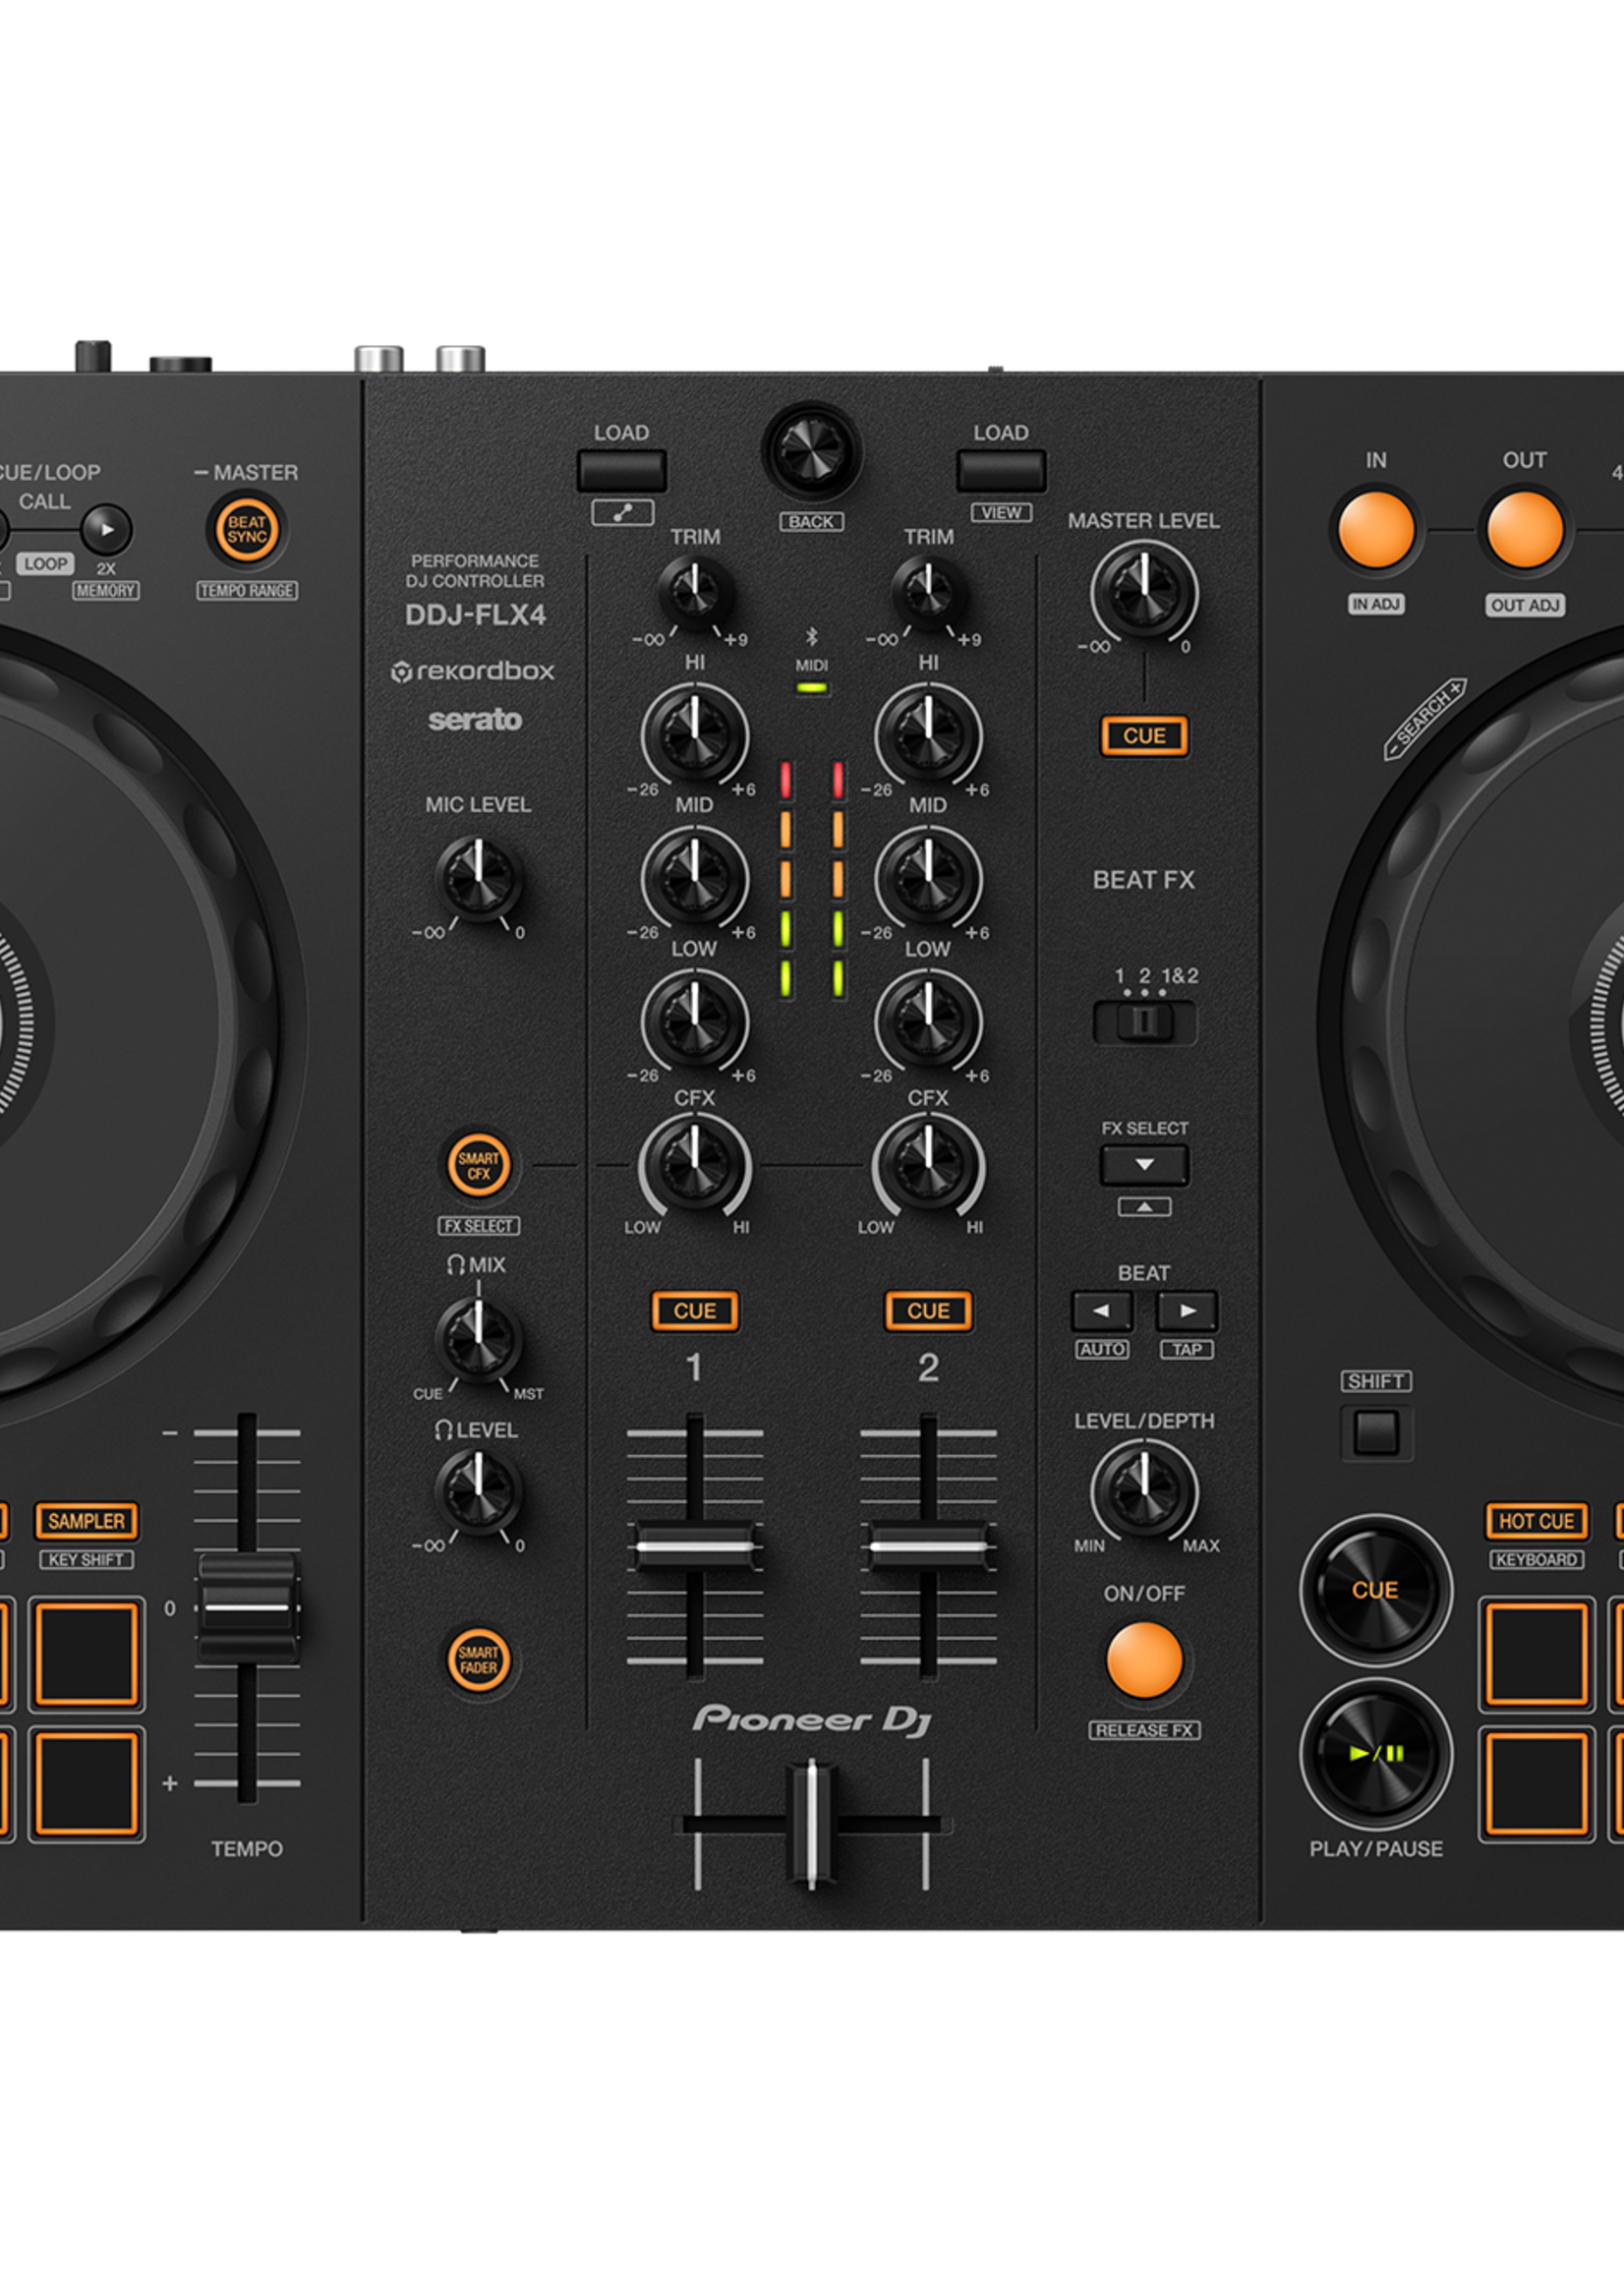
Task: Click the RELEASE FX label
Action: 1144,1730
